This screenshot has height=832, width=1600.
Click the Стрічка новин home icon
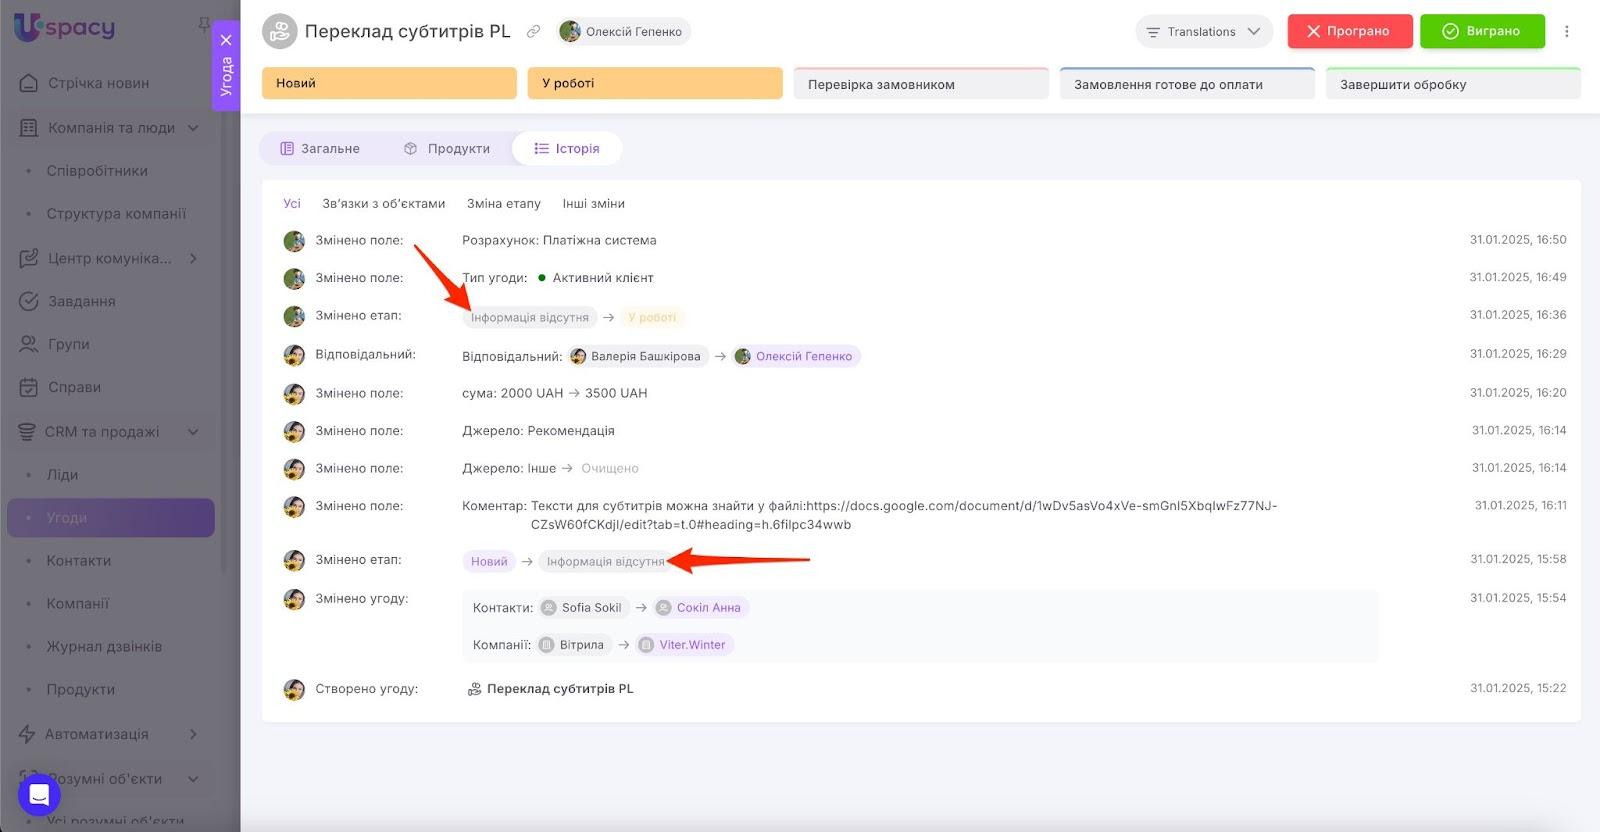(29, 83)
